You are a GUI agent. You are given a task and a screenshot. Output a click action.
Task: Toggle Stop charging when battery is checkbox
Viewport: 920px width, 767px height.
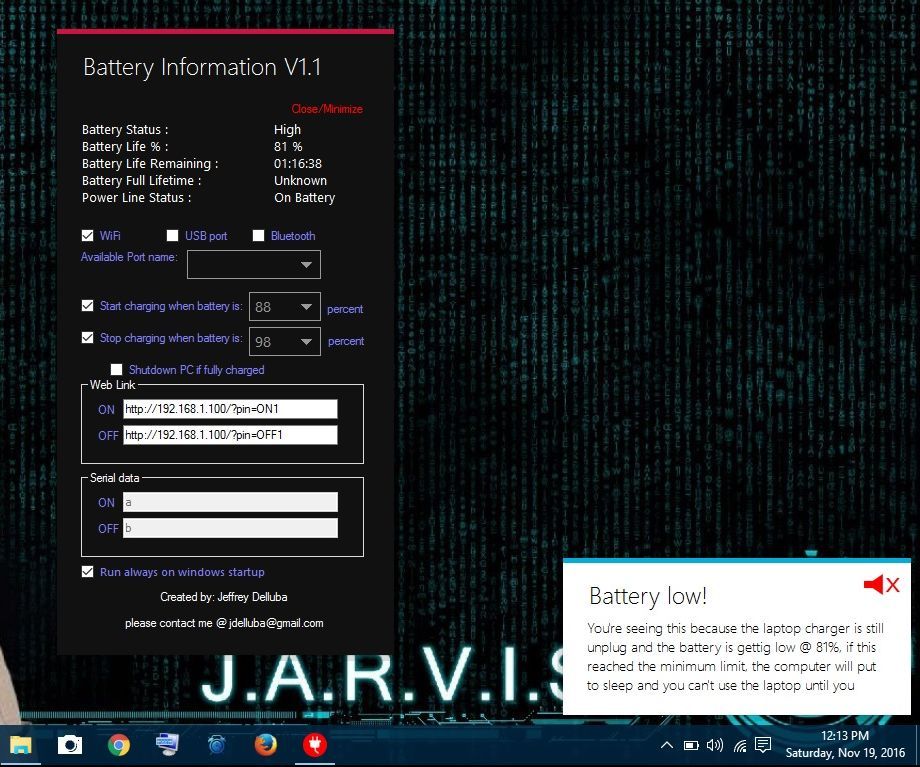pyautogui.click(x=87, y=337)
